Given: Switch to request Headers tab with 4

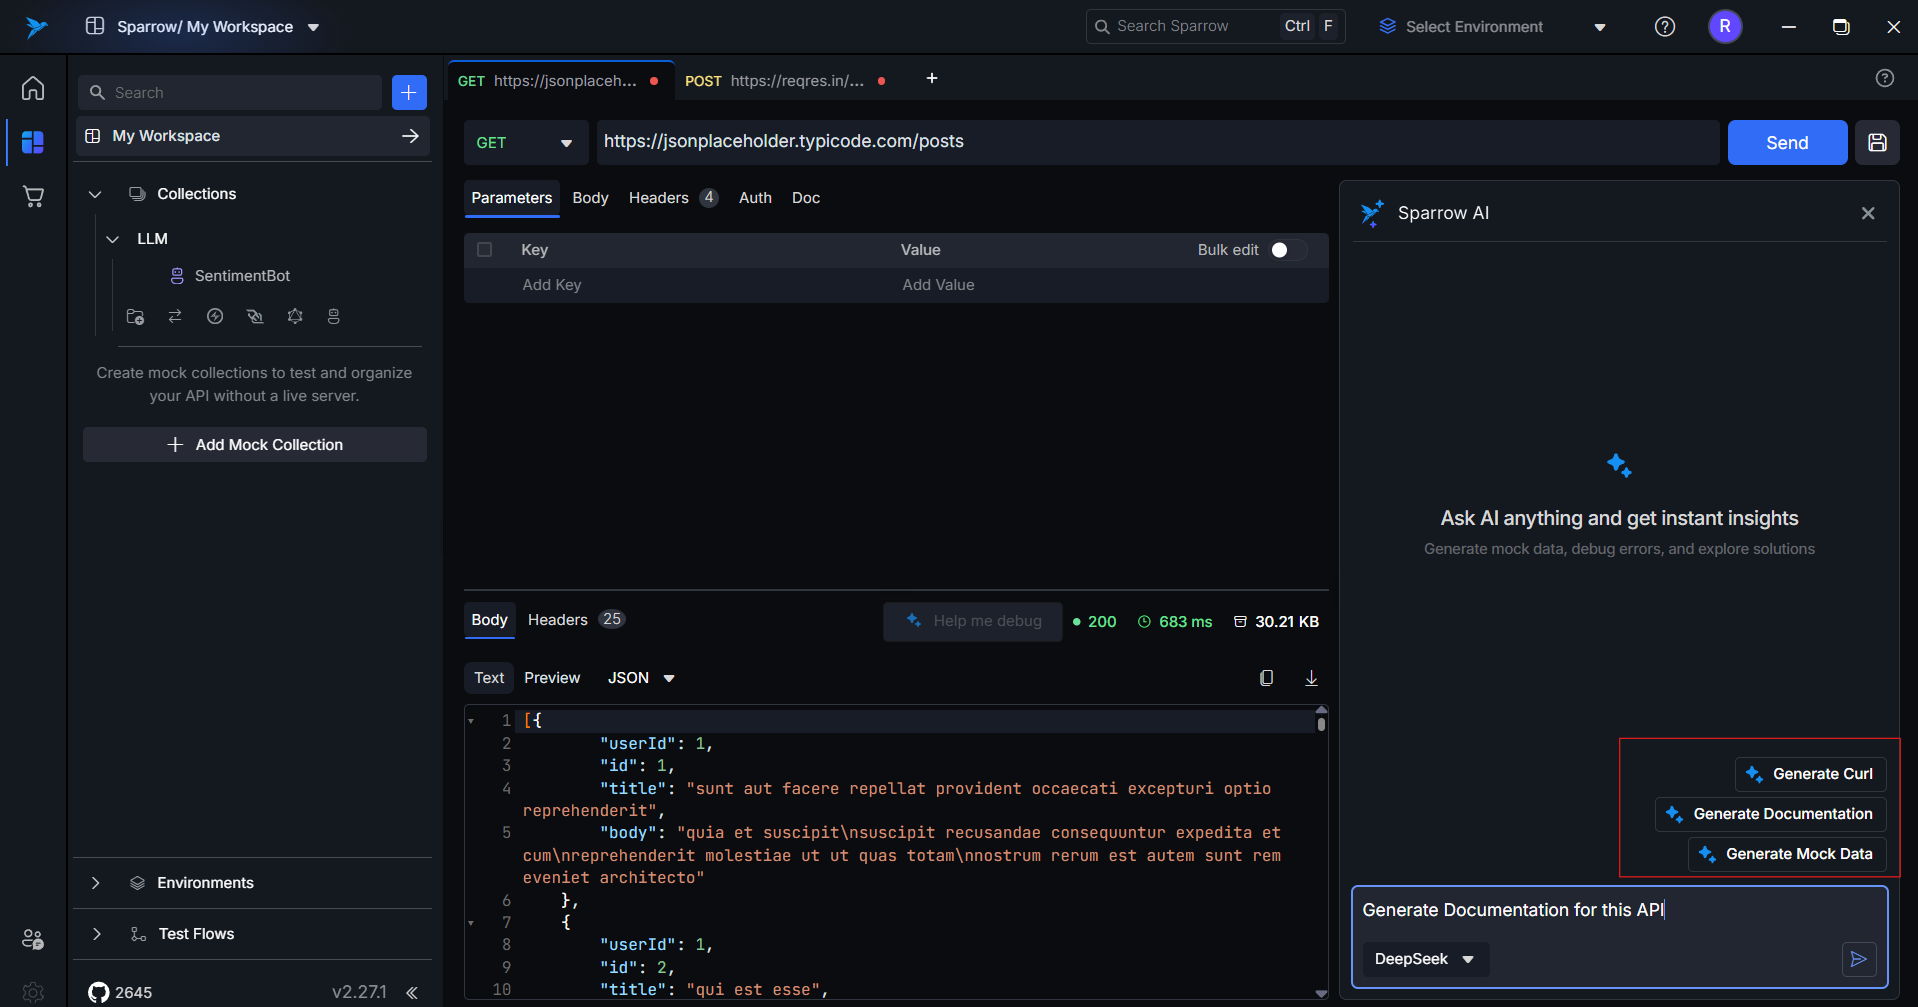Looking at the screenshot, I should [673, 198].
